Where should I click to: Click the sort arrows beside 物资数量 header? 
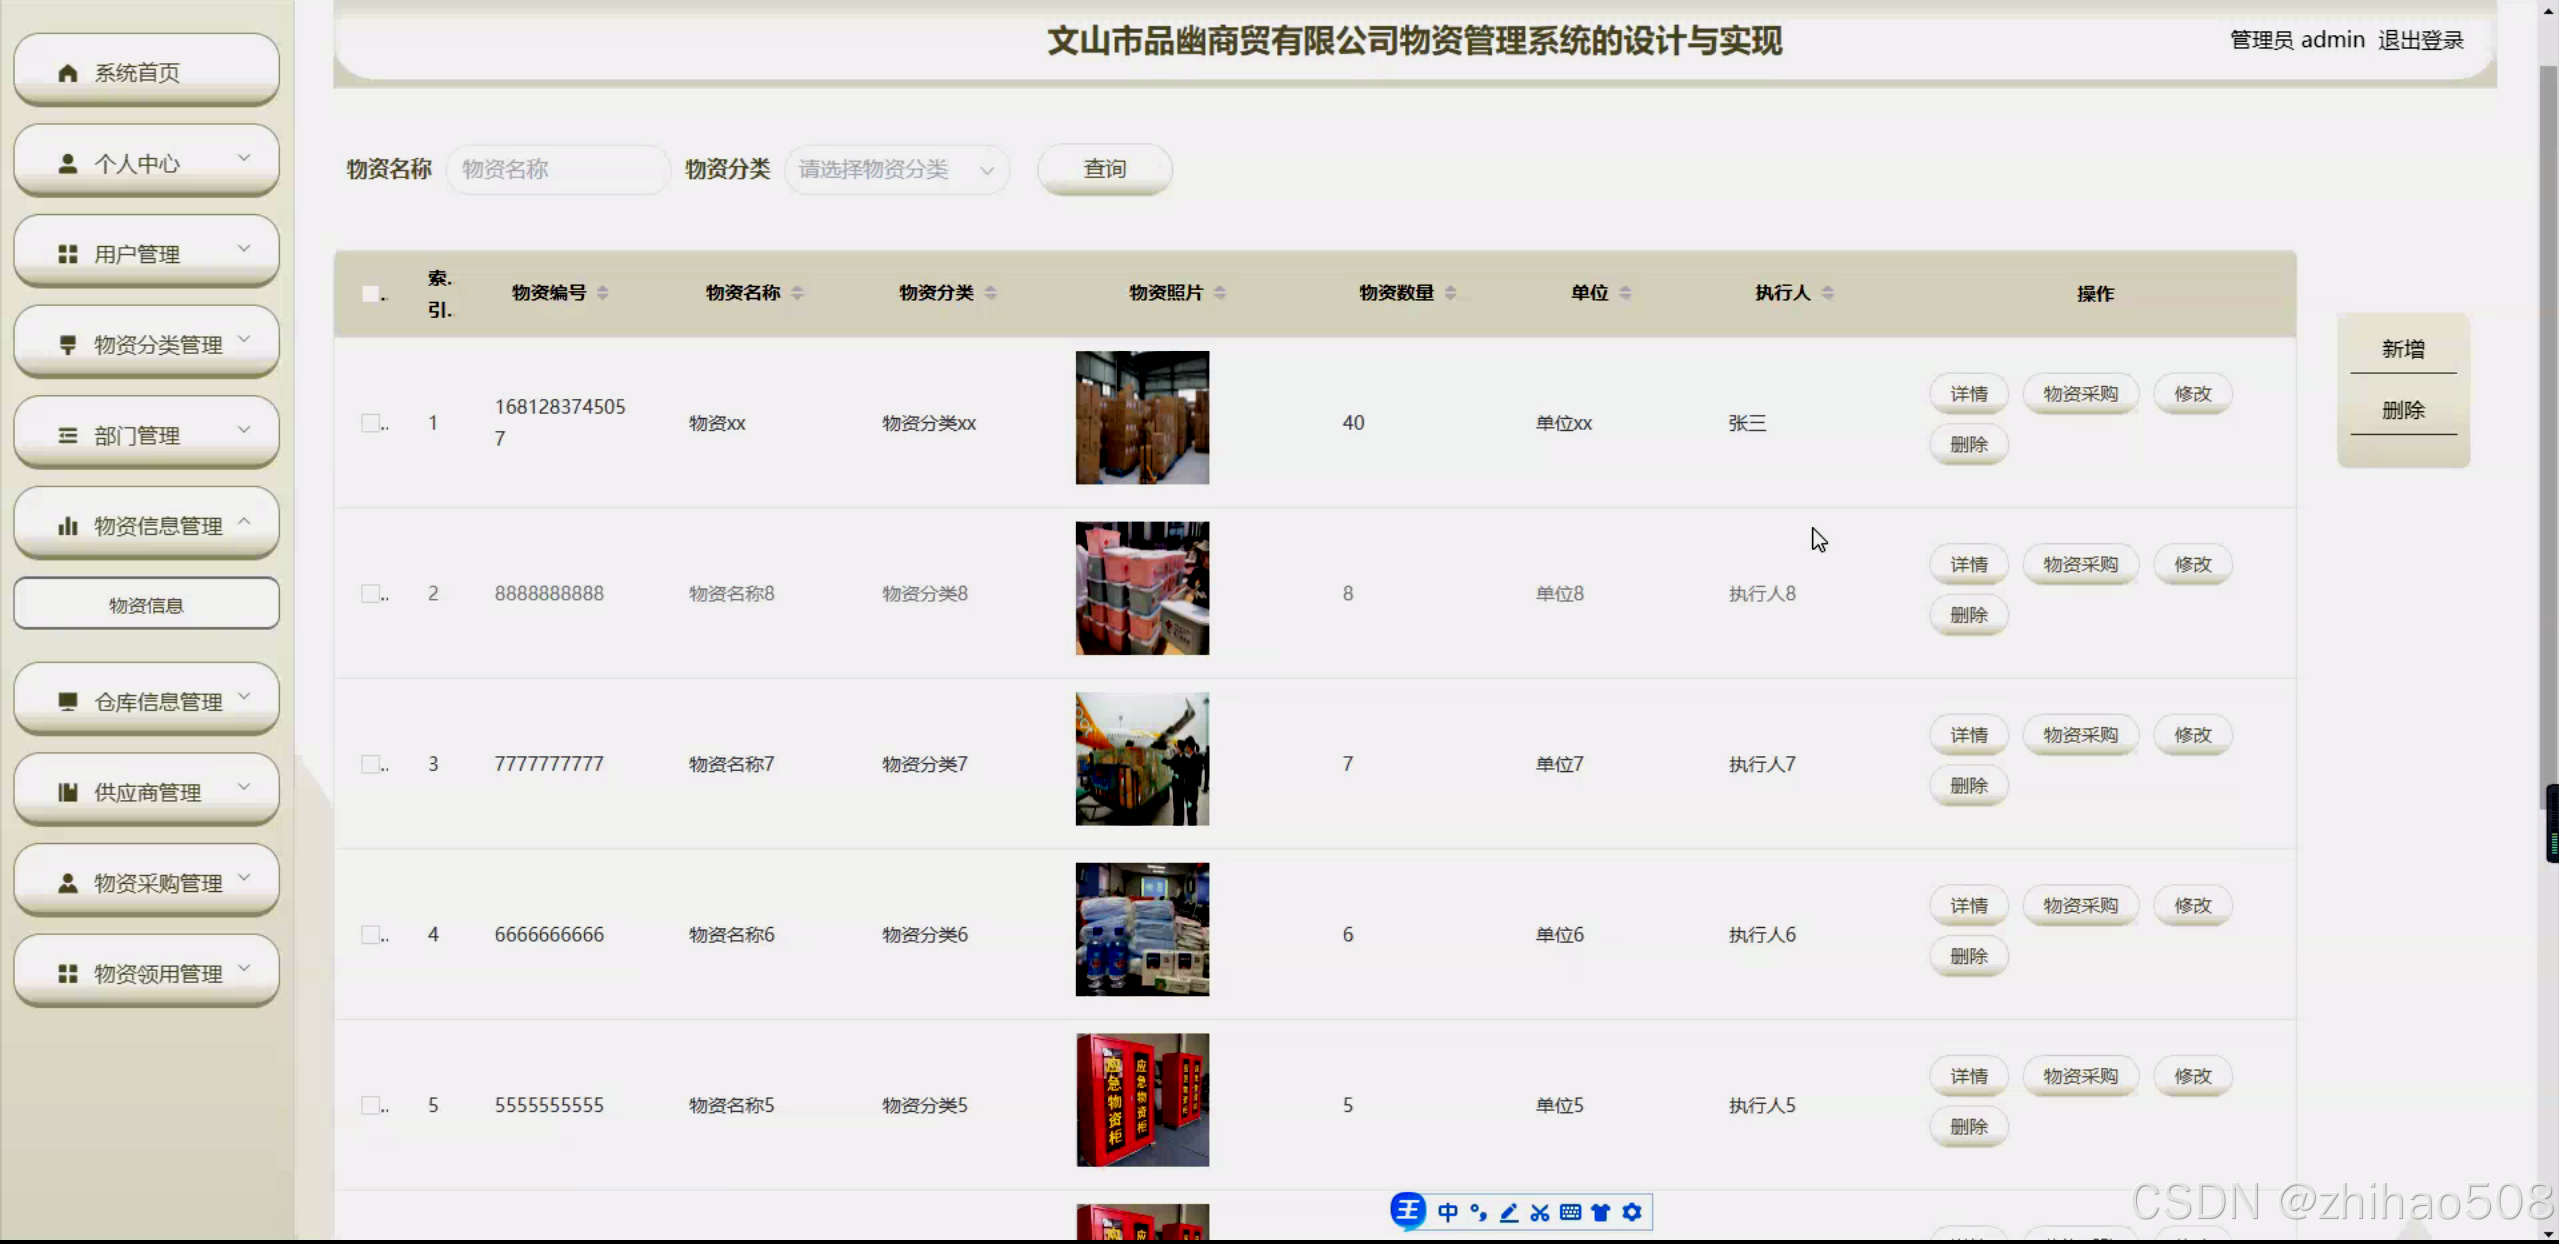[x=1450, y=293]
